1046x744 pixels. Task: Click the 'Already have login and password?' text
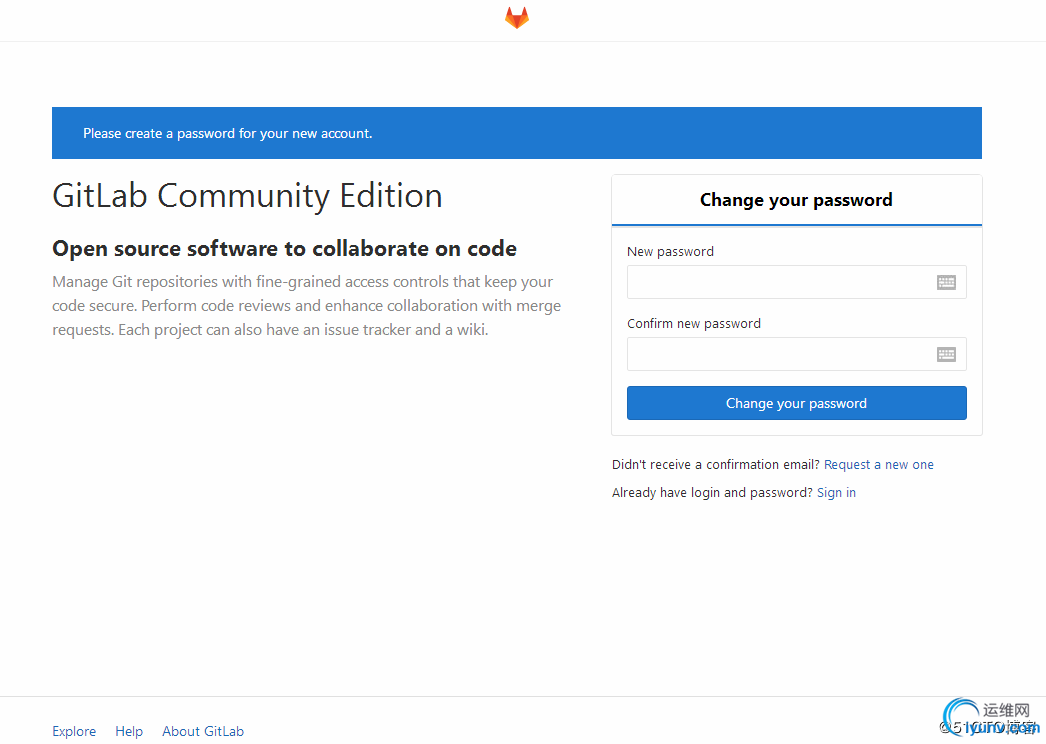(x=712, y=492)
